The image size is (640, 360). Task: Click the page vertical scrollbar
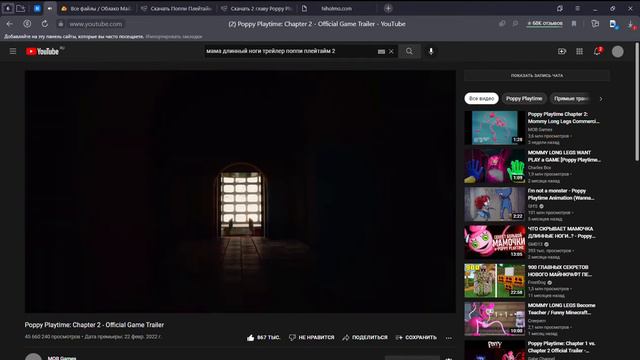pos(637,102)
